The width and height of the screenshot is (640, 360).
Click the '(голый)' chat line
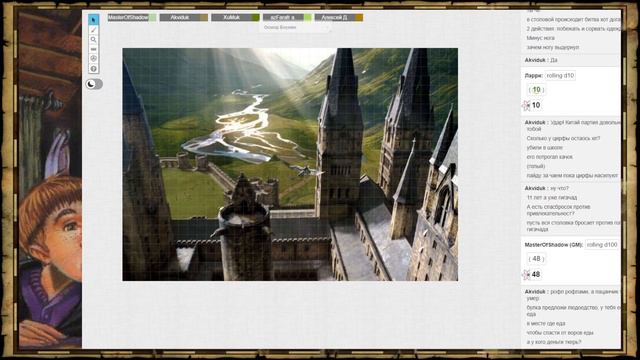tap(536, 167)
